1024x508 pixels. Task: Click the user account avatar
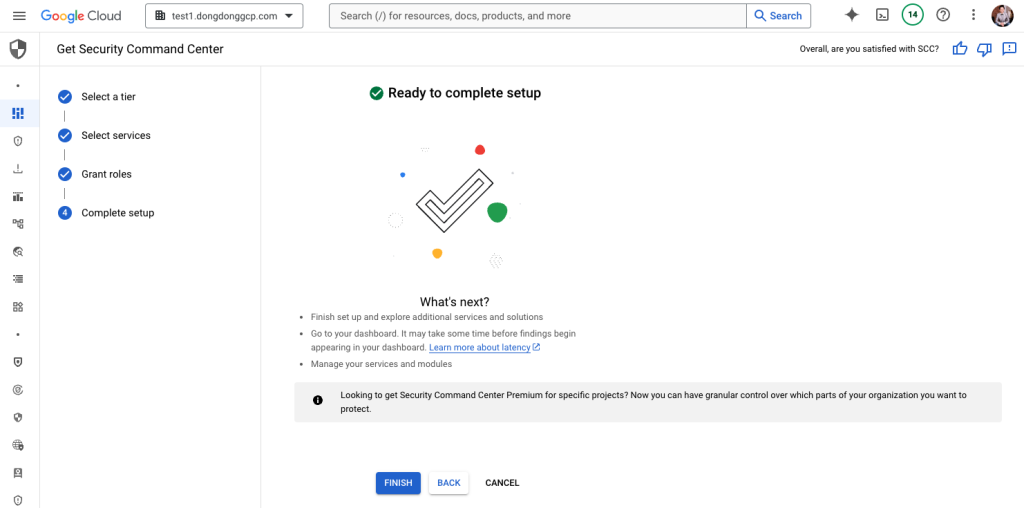[1002, 16]
